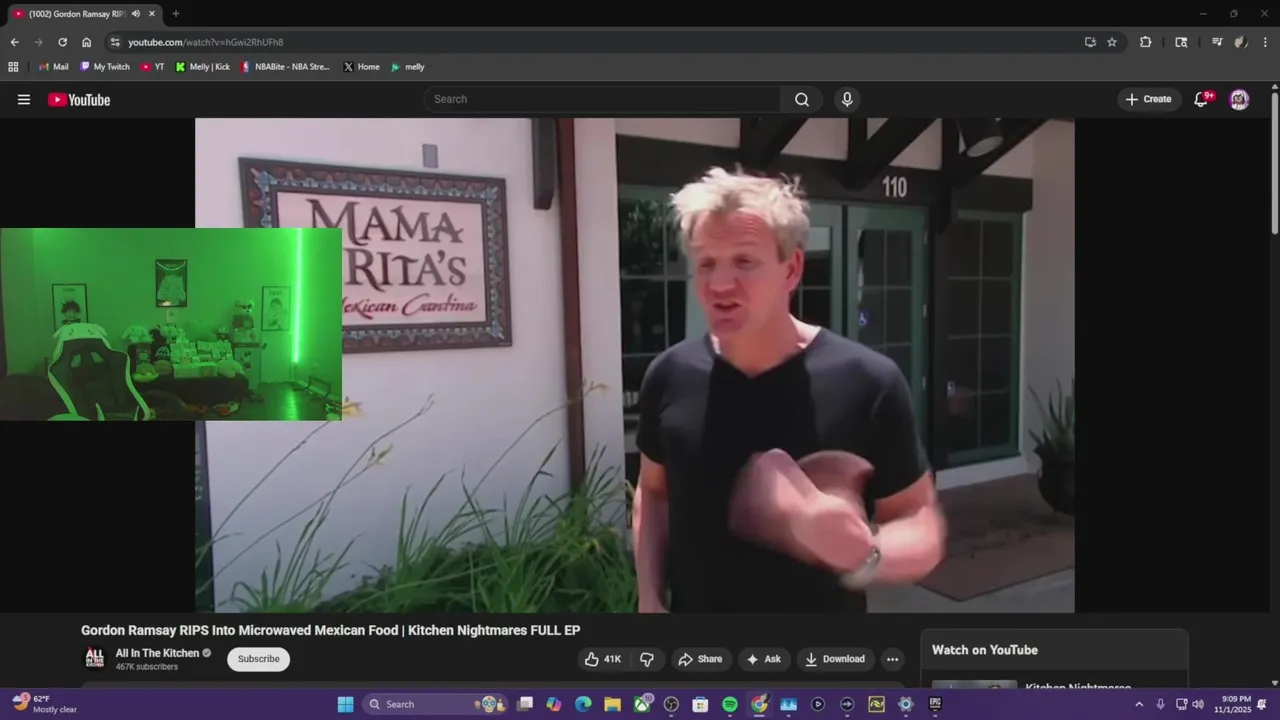The image size is (1280, 720).
Task: Open Chrome profile avatar
Action: pos(1240,42)
